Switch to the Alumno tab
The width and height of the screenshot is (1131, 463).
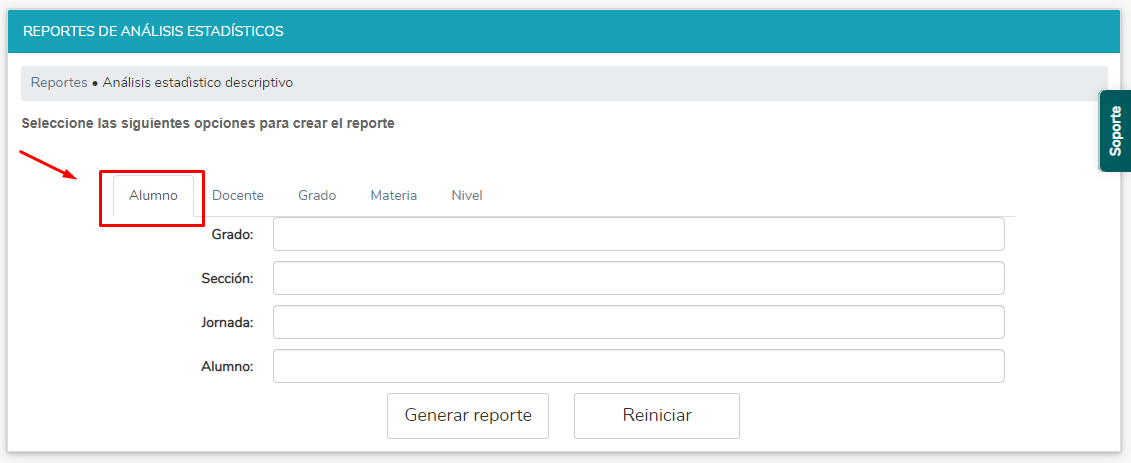click(x=154, y=195)
